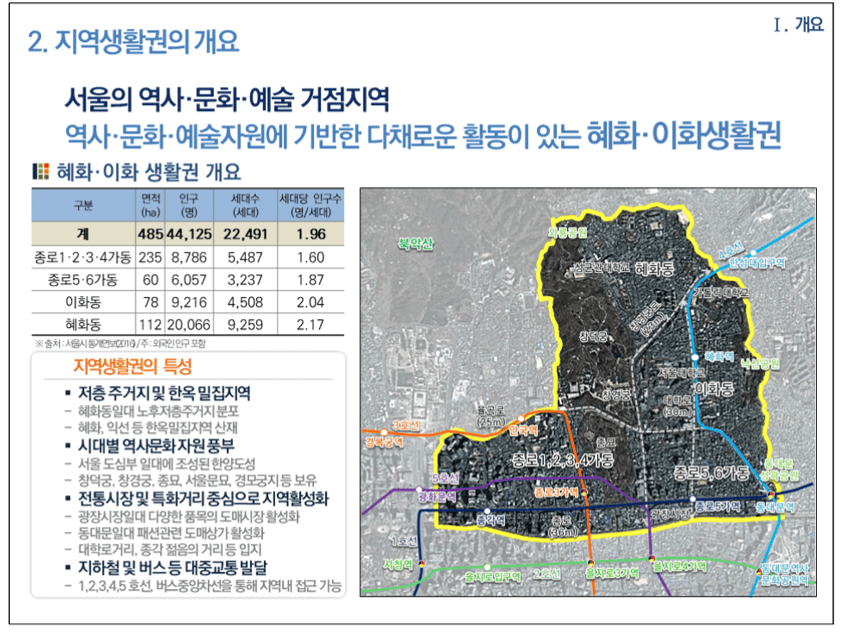Click the 한성대입구역 station marker on map
The height and width of the screenshot is (632, 841).
coord(753,252)
